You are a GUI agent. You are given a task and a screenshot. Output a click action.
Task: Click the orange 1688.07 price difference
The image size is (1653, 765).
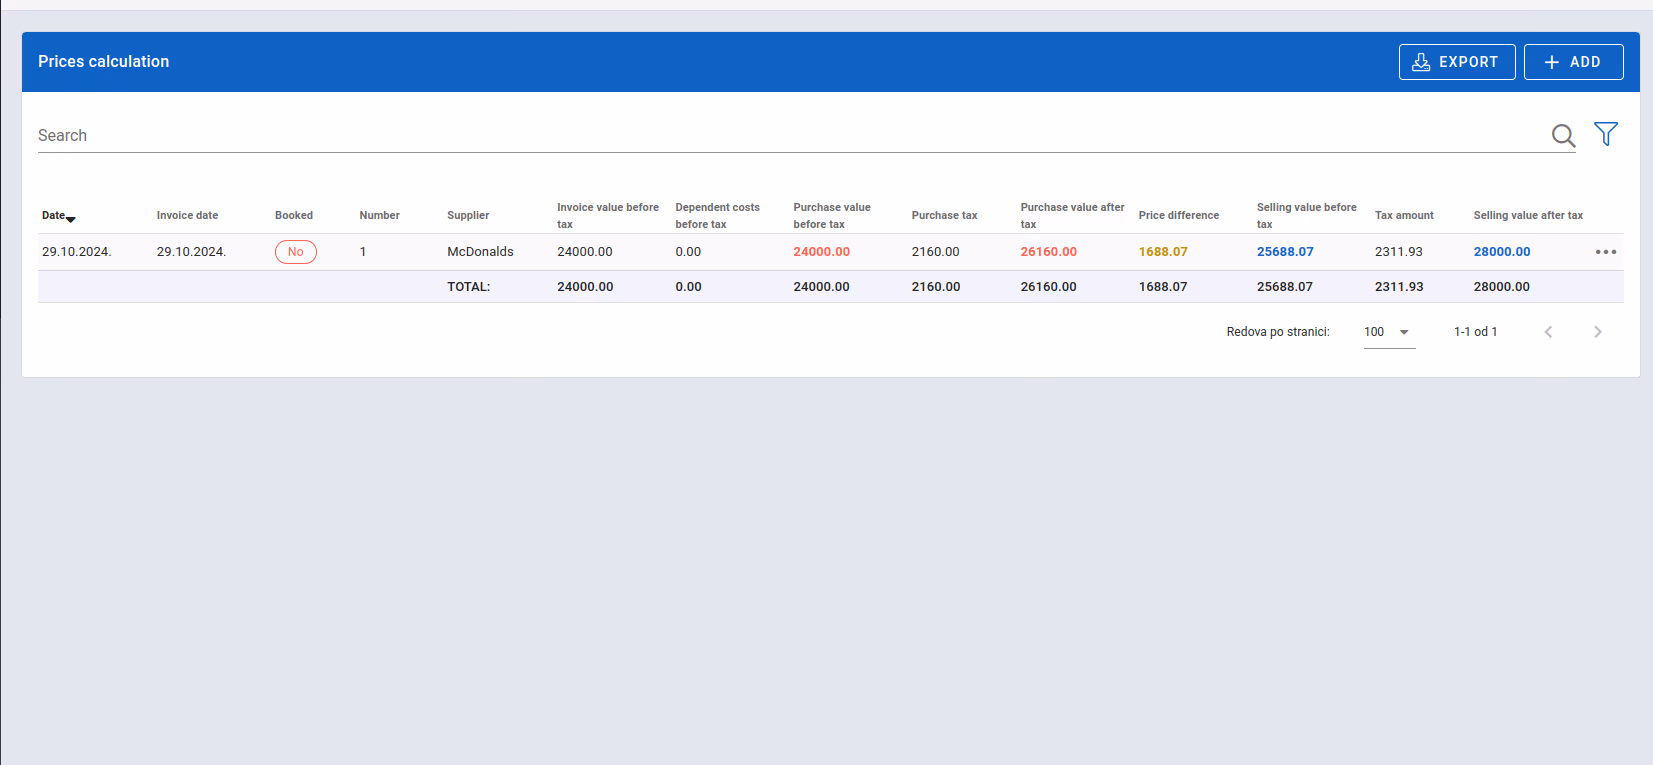coord(1163,252)
